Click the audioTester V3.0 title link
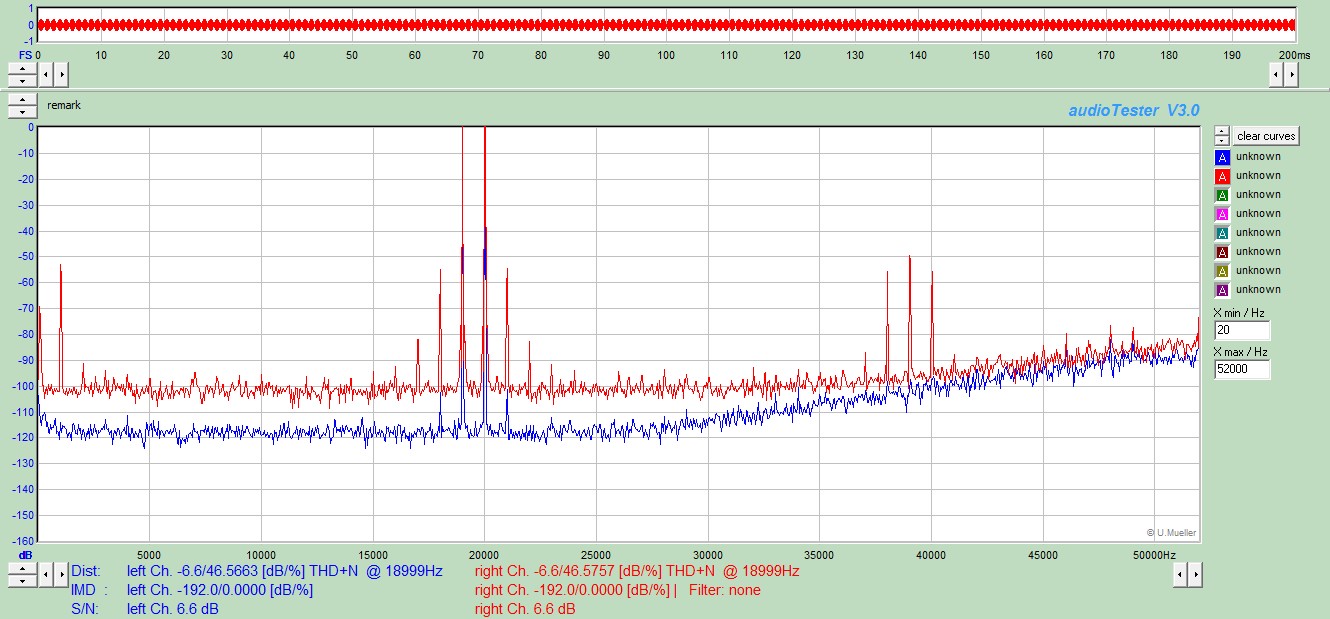Screen dimensions: 1330x619 pos(1133,110)
